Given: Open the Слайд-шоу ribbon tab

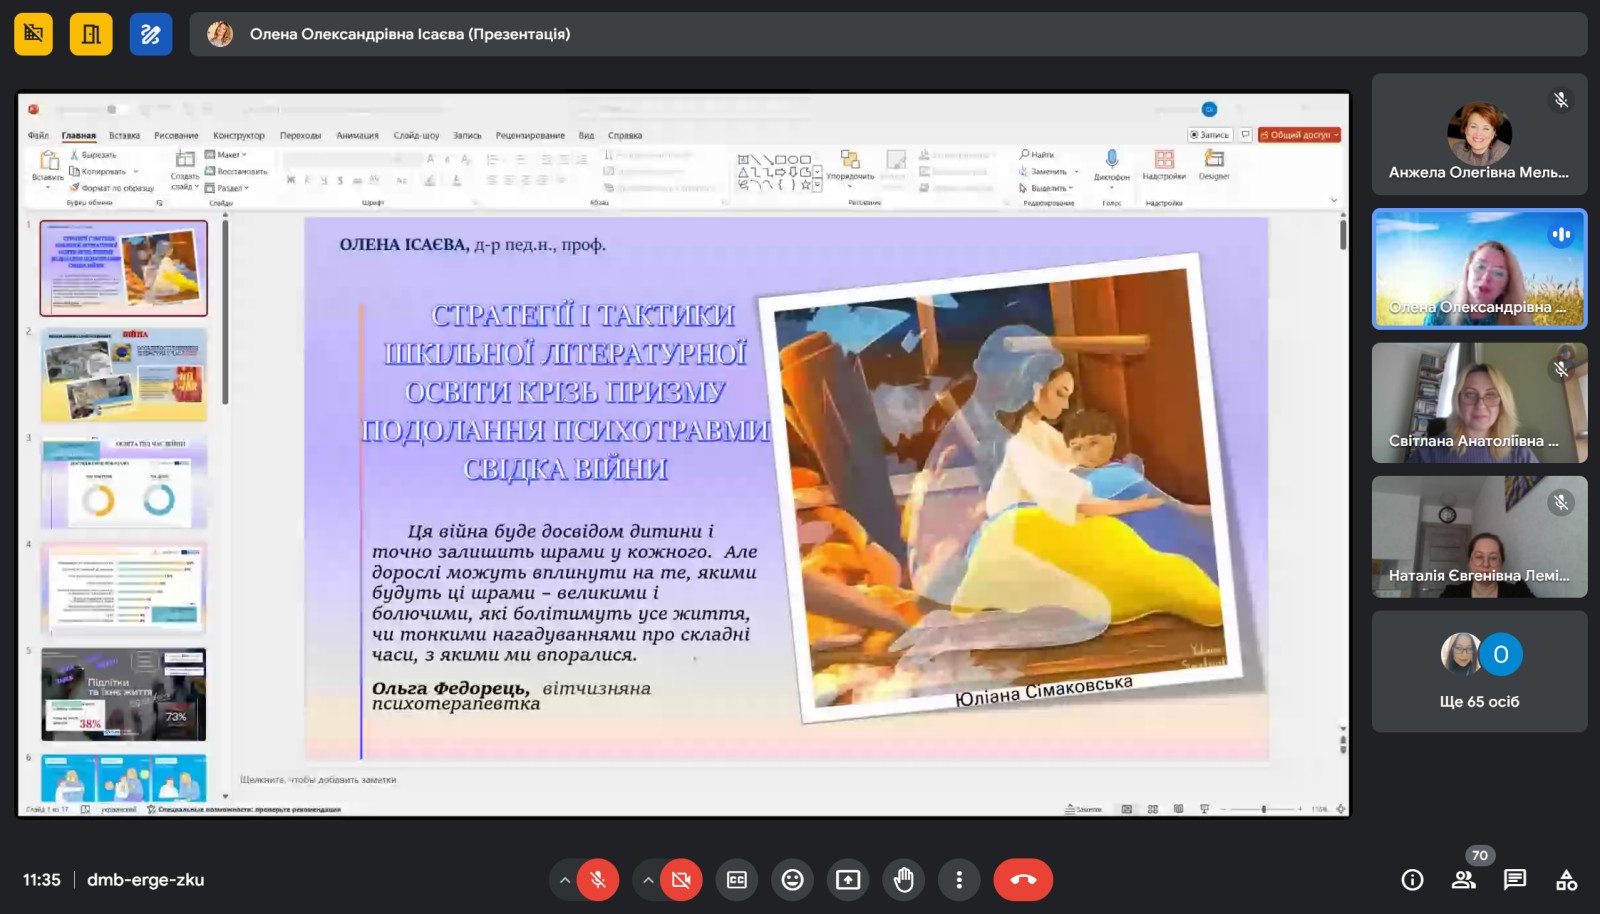Looking at the screenshot, I should pyautogui.click(x=416, y=135).
